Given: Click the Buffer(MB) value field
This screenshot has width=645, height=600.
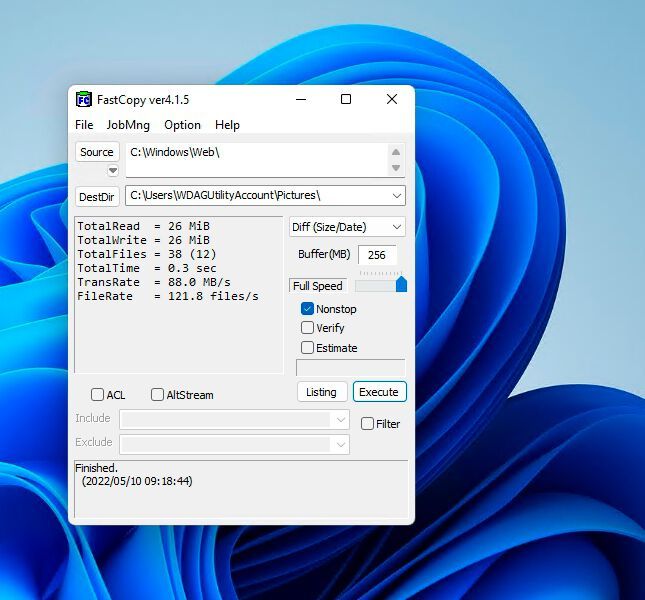Looking at the screenshot, I should coord(377,255).
